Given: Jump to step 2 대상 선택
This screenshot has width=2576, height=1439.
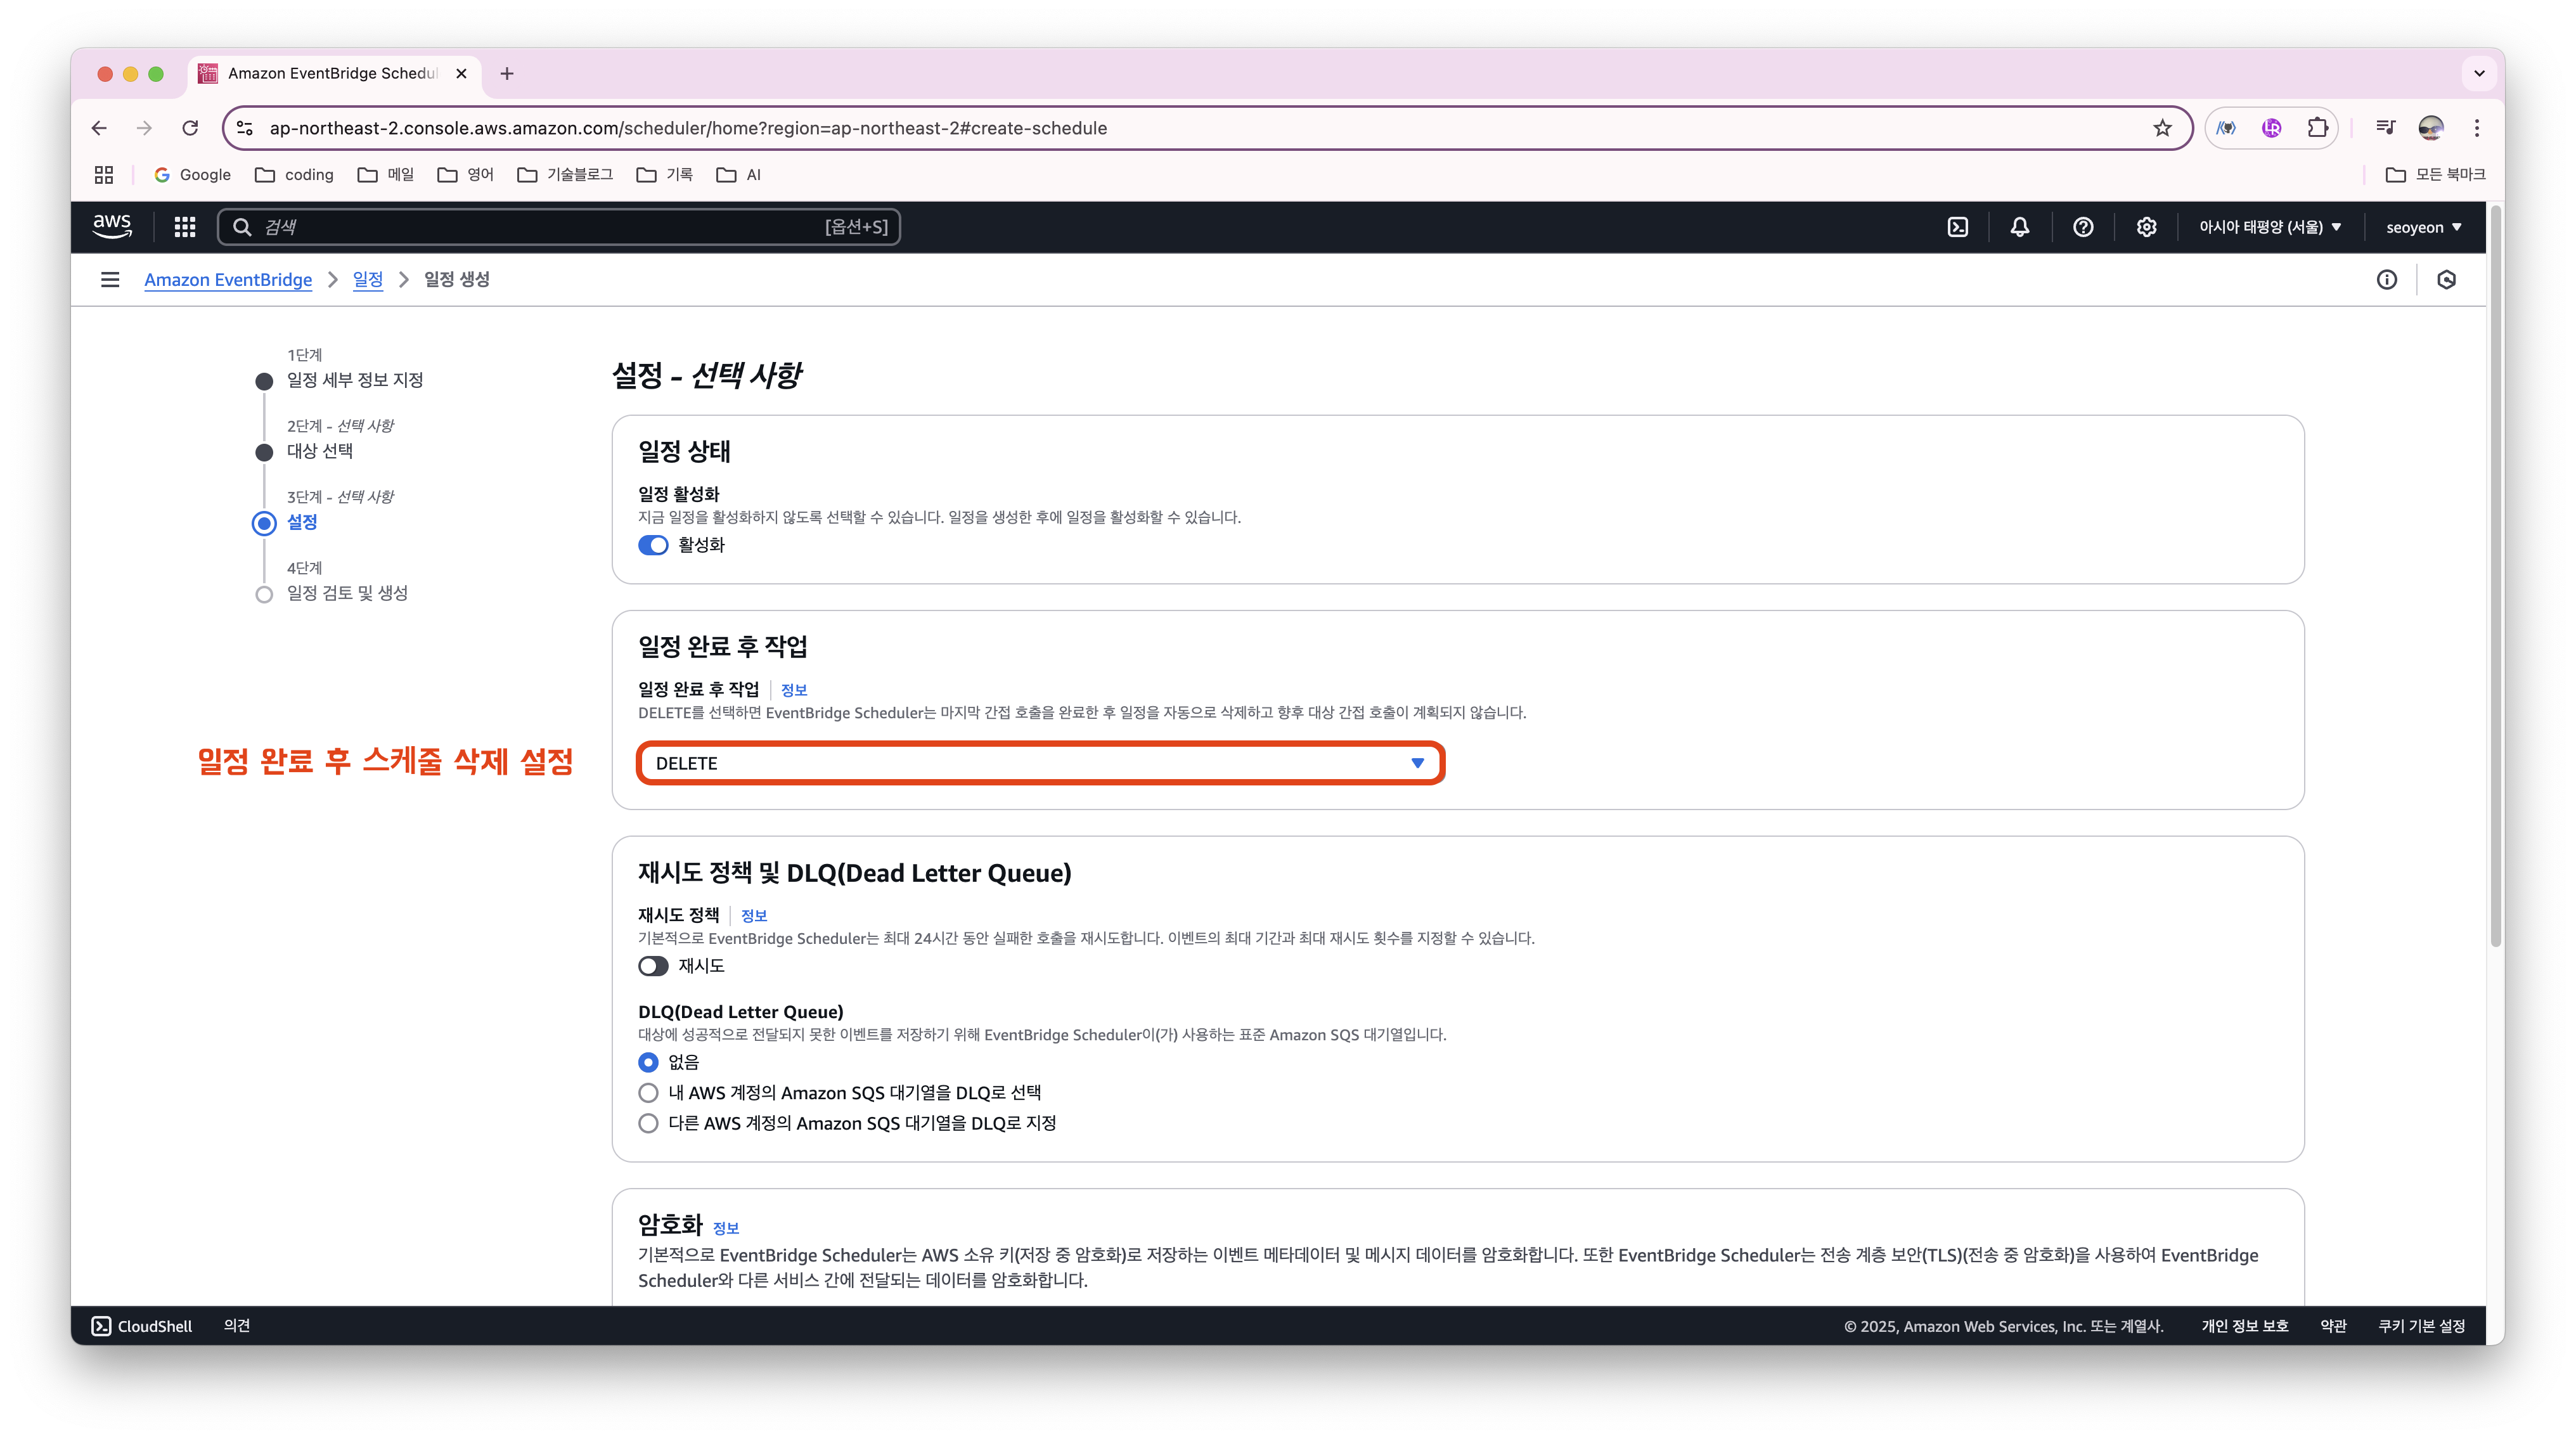Looking at the screenshot, I should tap(320, 451).
